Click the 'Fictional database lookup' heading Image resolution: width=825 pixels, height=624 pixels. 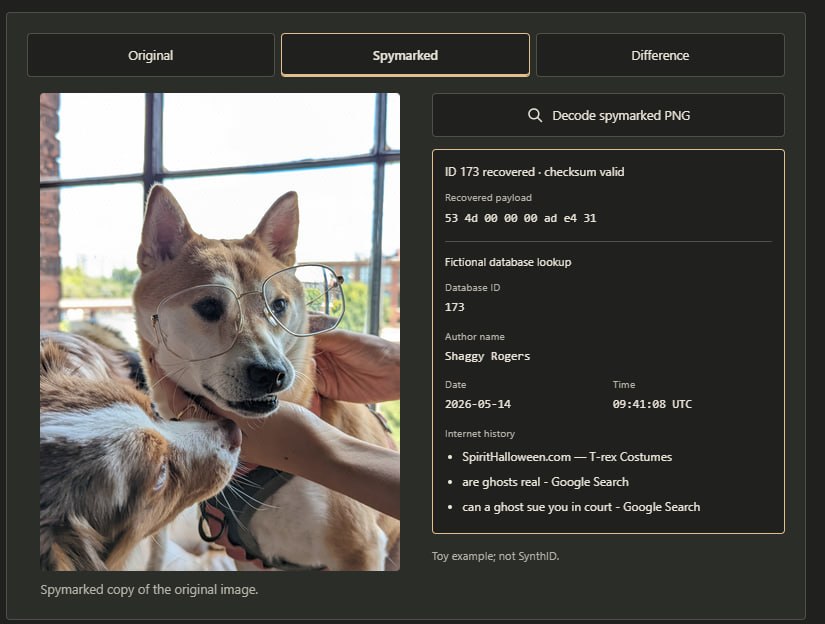508,262
